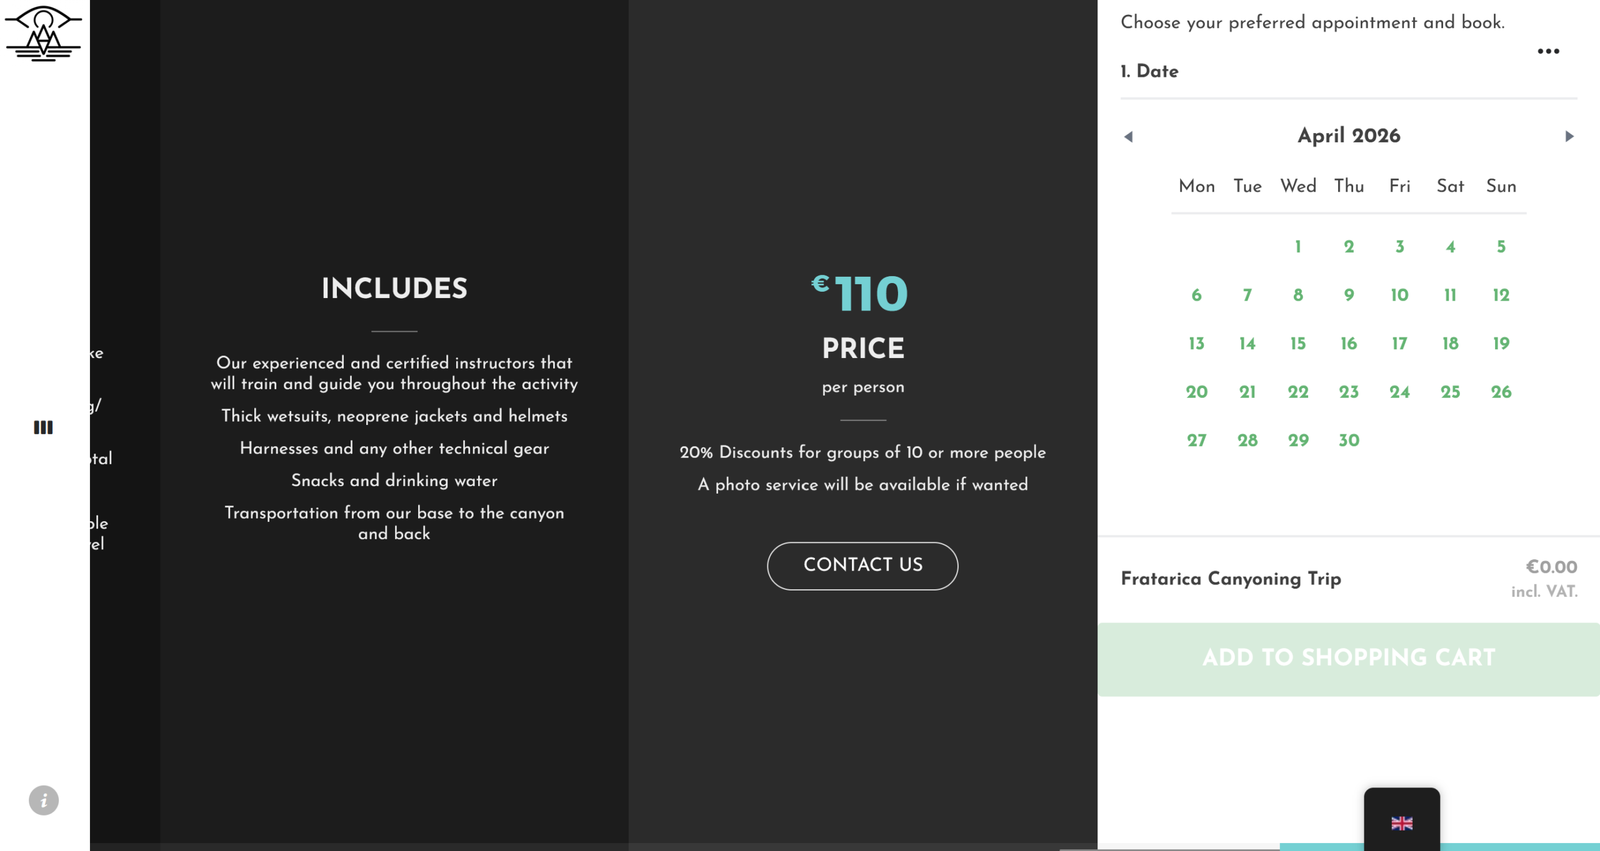1600x851 pixels.
Task: Select April 30 date
Action: click(x=1348, y=440)
